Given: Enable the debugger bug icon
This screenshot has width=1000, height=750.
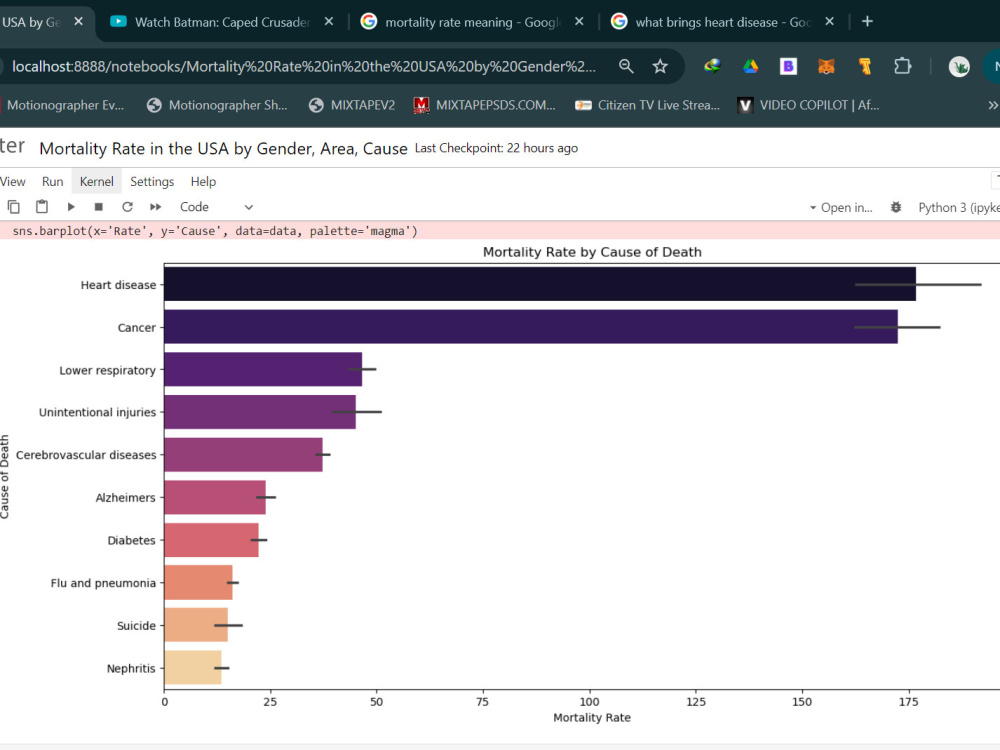Looking at the screenshot, I should coord(895,207).
